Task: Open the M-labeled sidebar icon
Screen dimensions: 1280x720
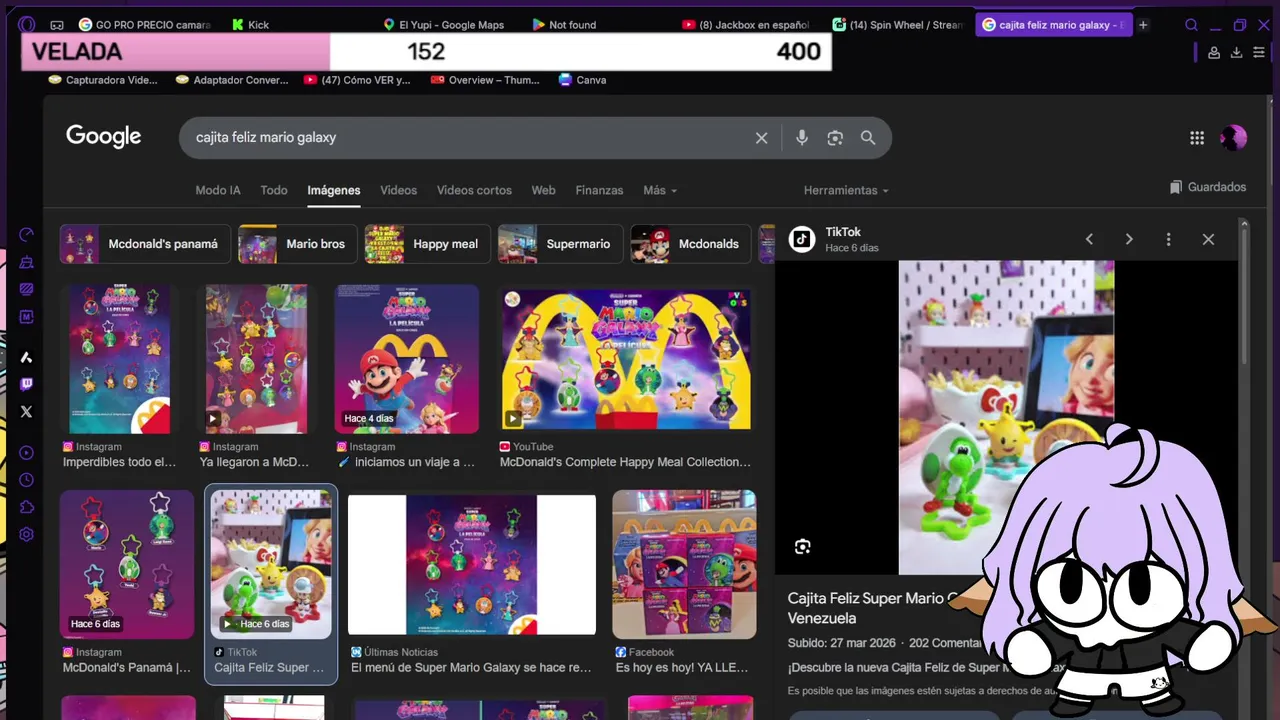Action: pyautogui.click(x=27, y=317)
